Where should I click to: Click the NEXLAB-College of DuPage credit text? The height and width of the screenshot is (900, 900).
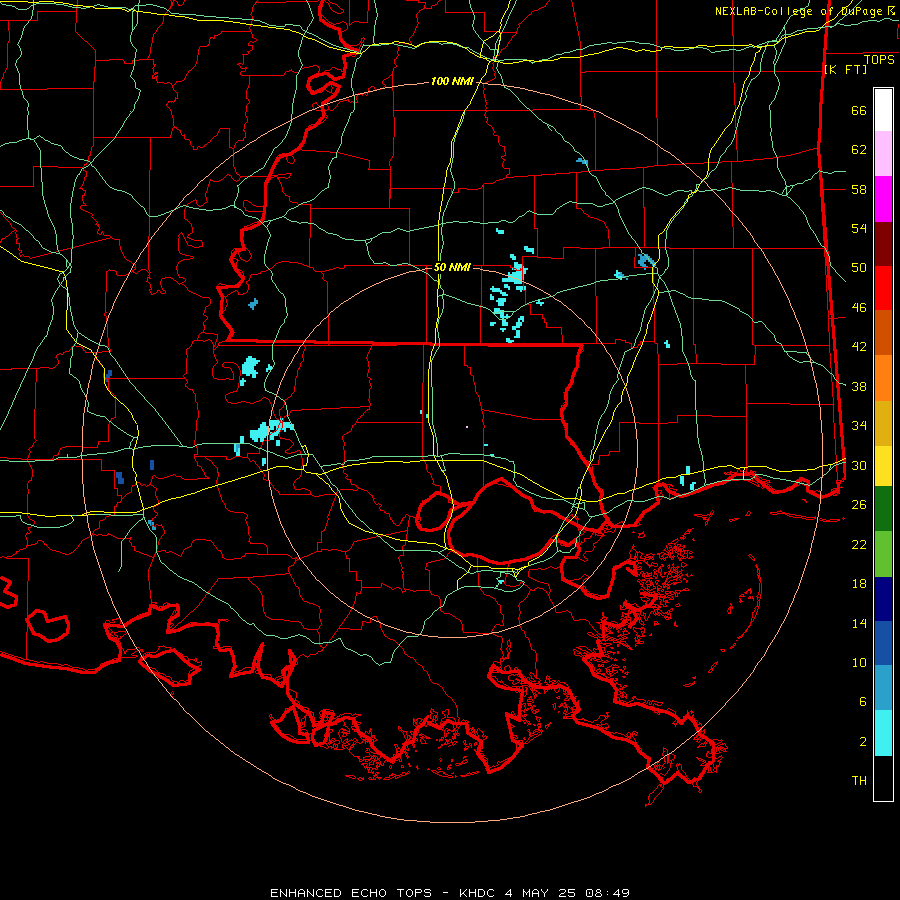coord(804,11)
